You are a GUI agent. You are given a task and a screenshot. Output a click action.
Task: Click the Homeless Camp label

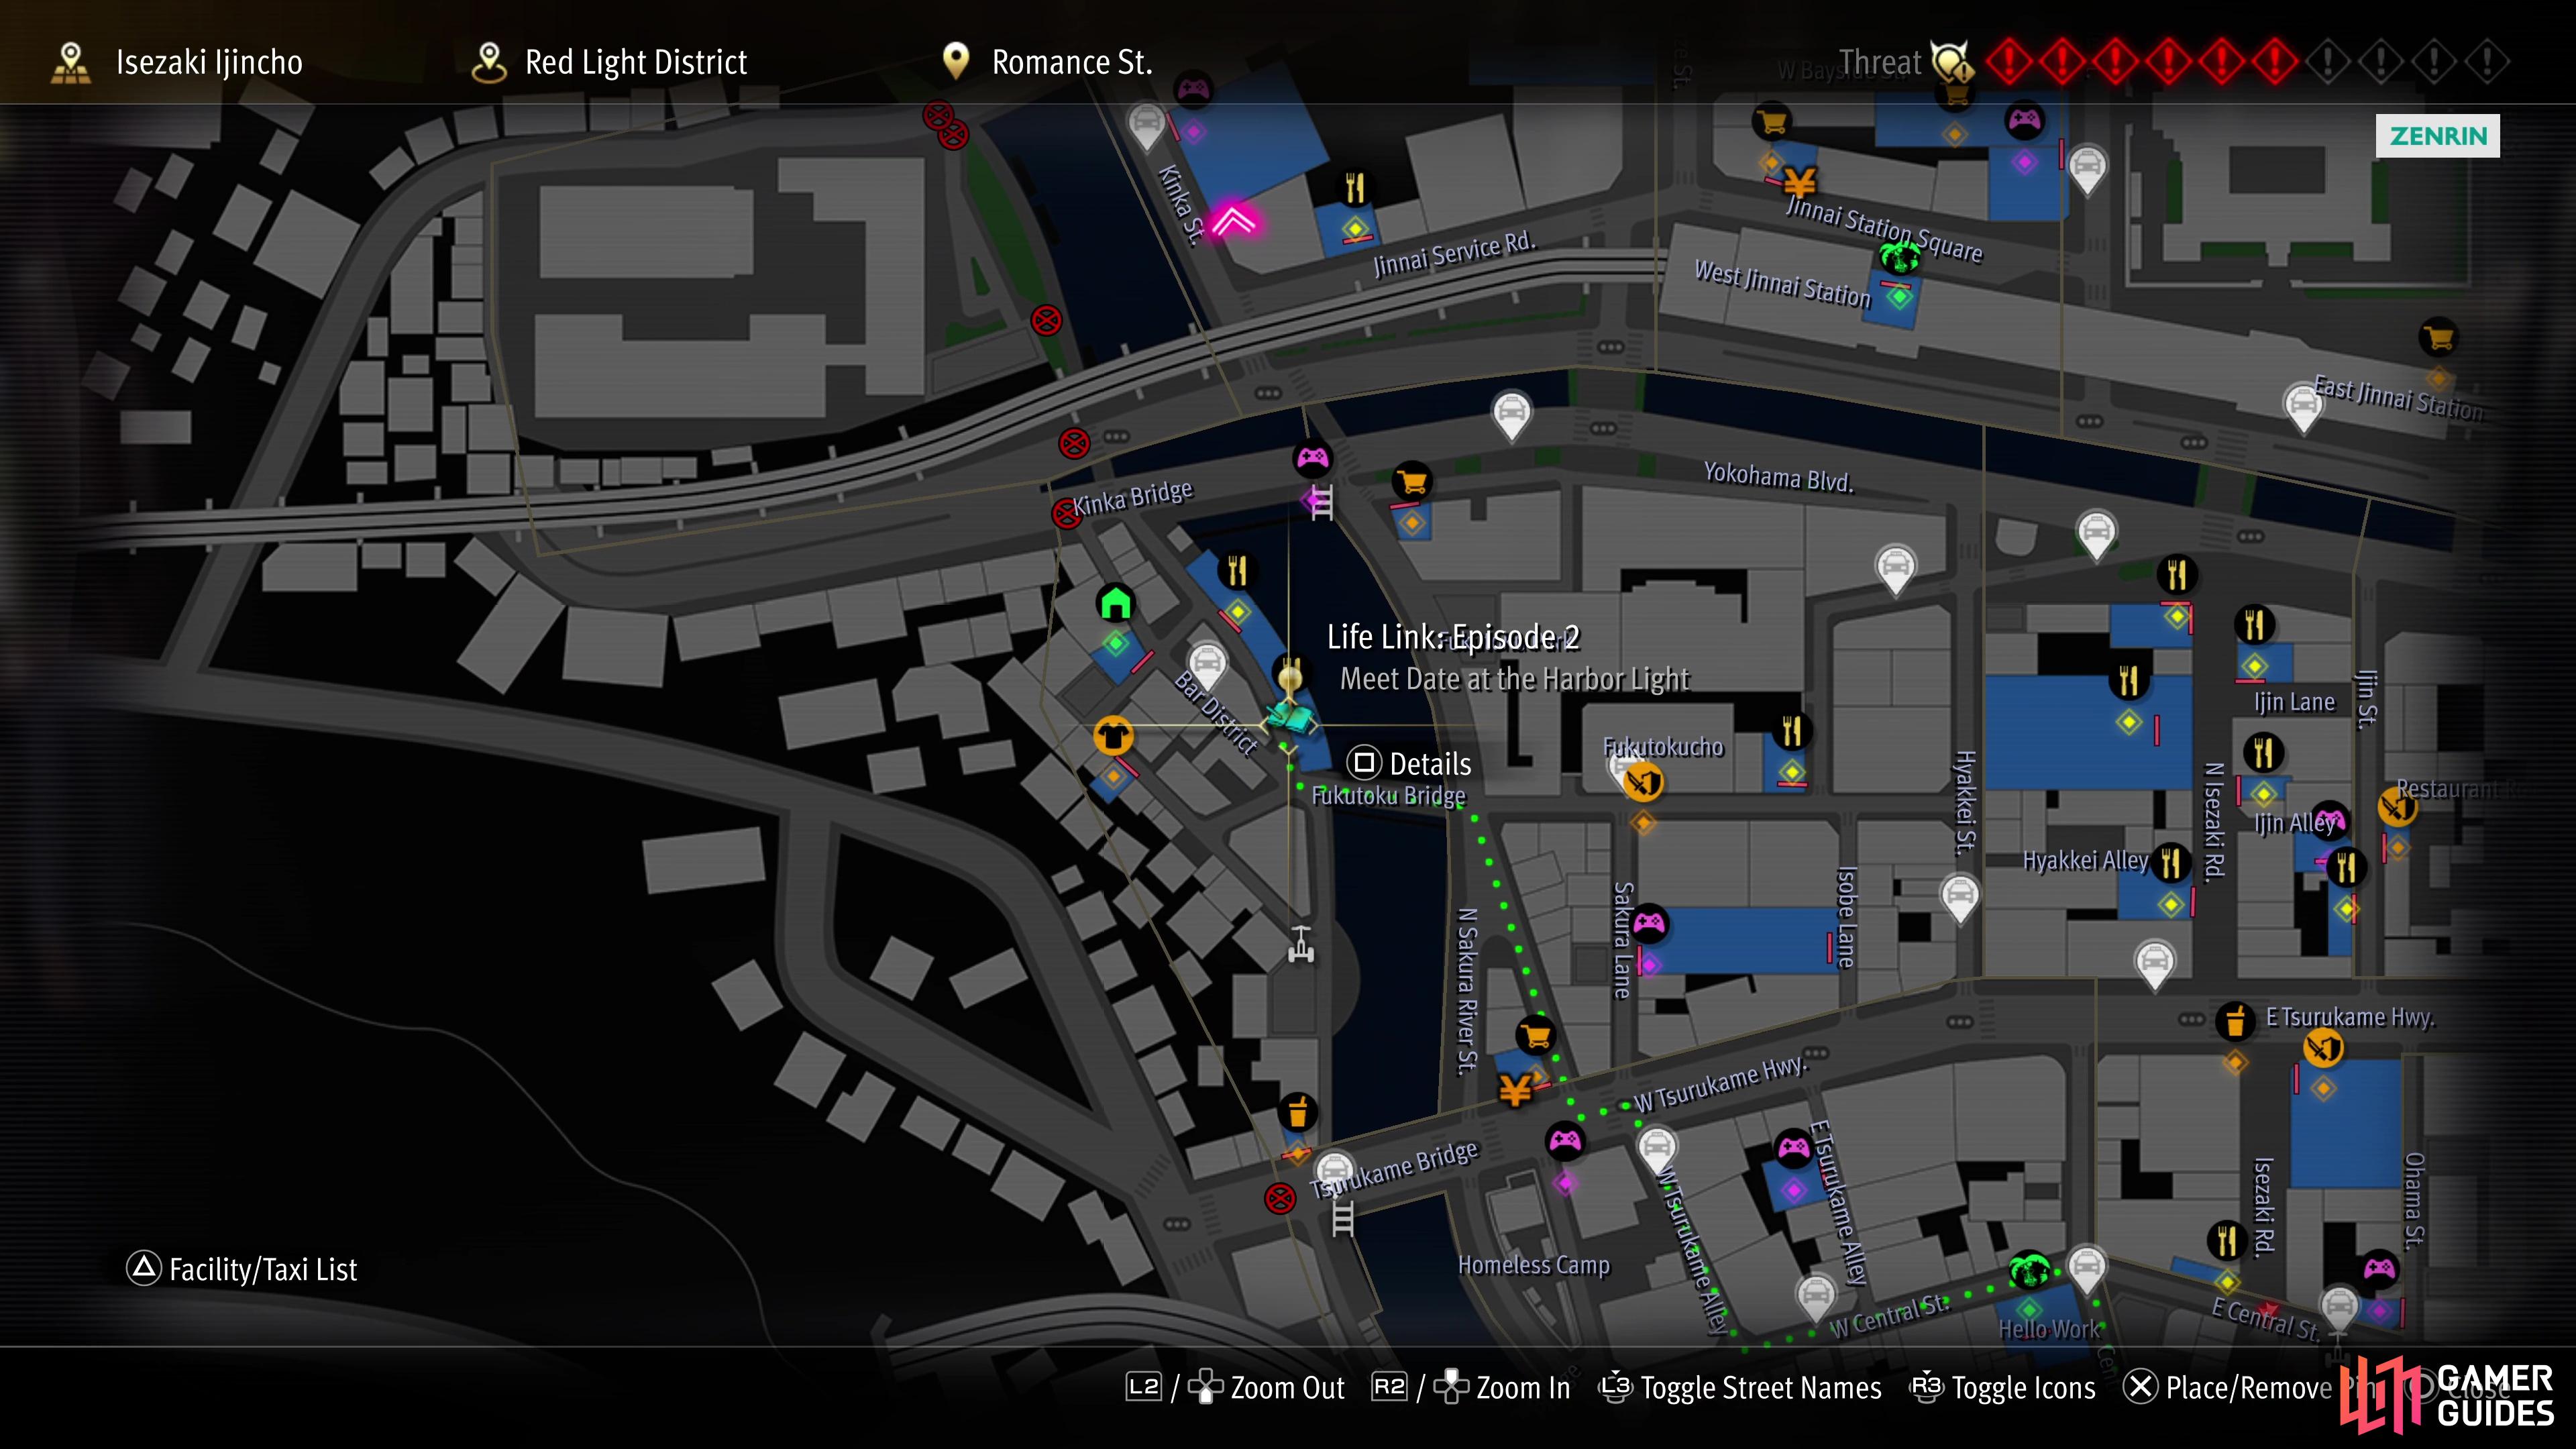click(1534, 1265)
